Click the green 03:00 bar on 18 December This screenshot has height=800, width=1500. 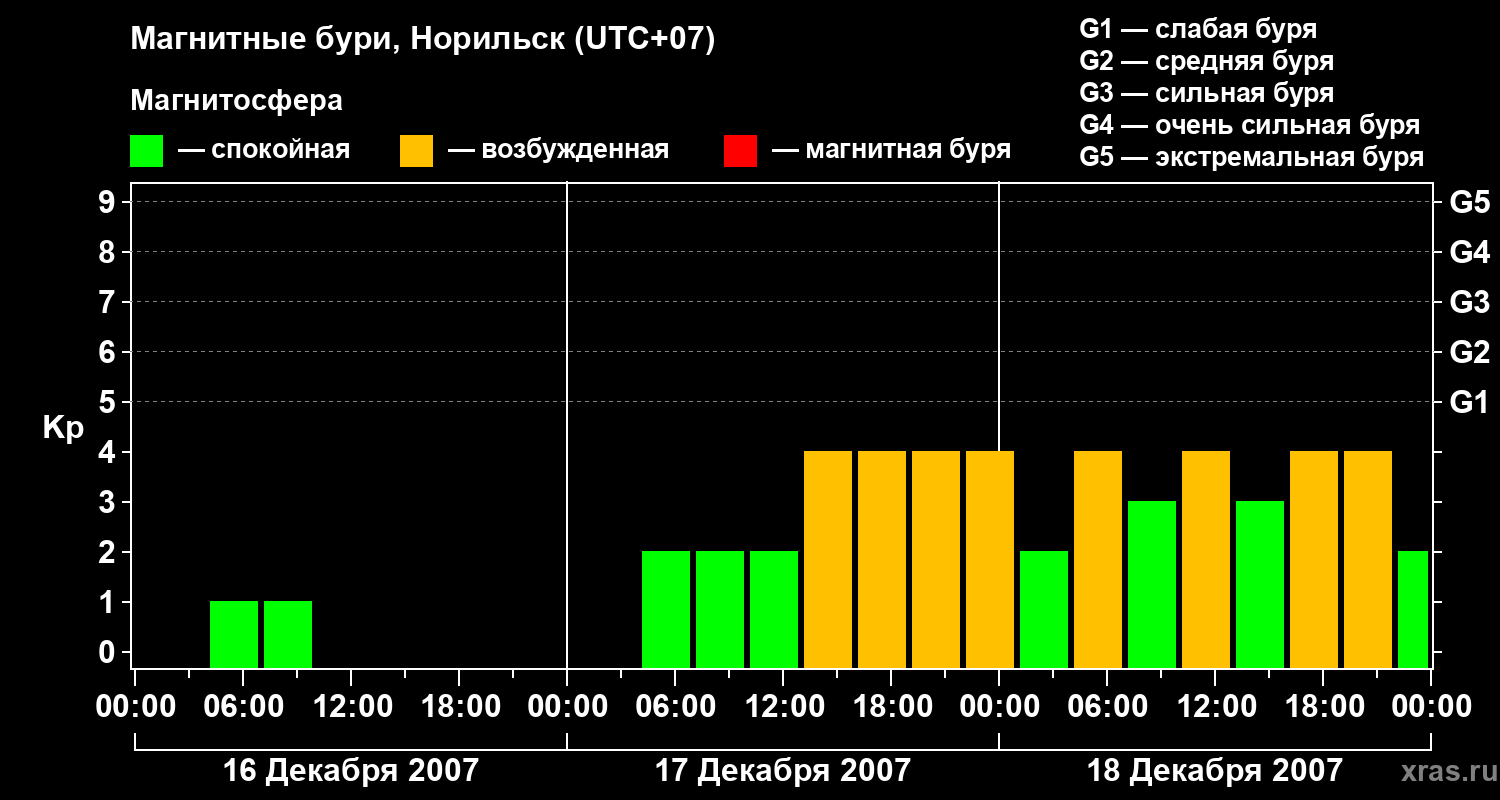1044,610
